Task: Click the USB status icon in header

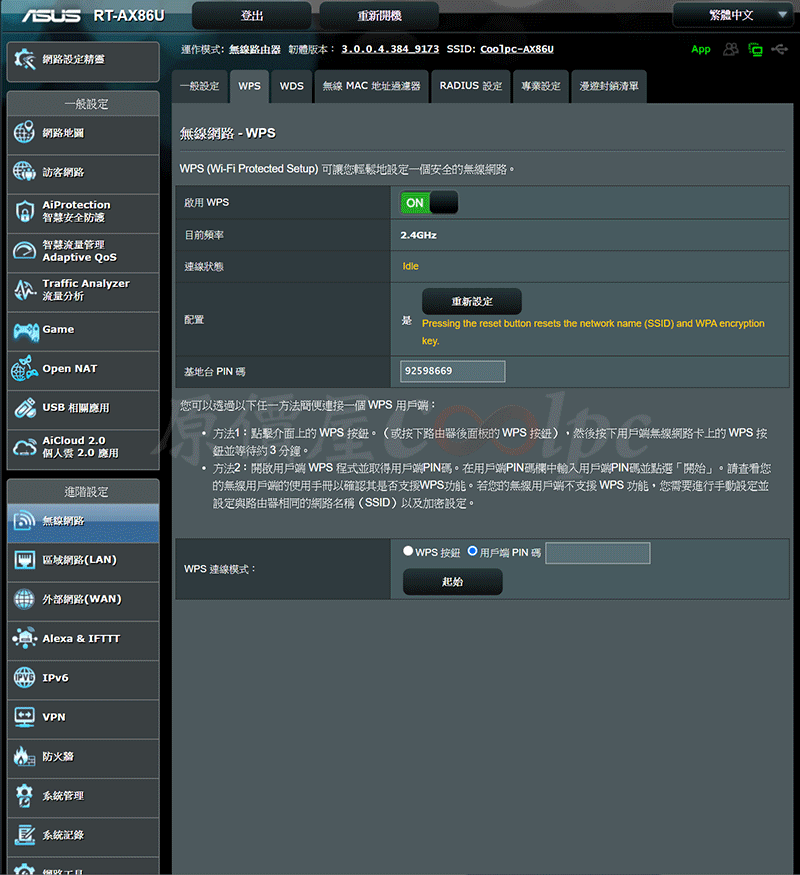Action: pyautogui.click(x=780, y=49)
